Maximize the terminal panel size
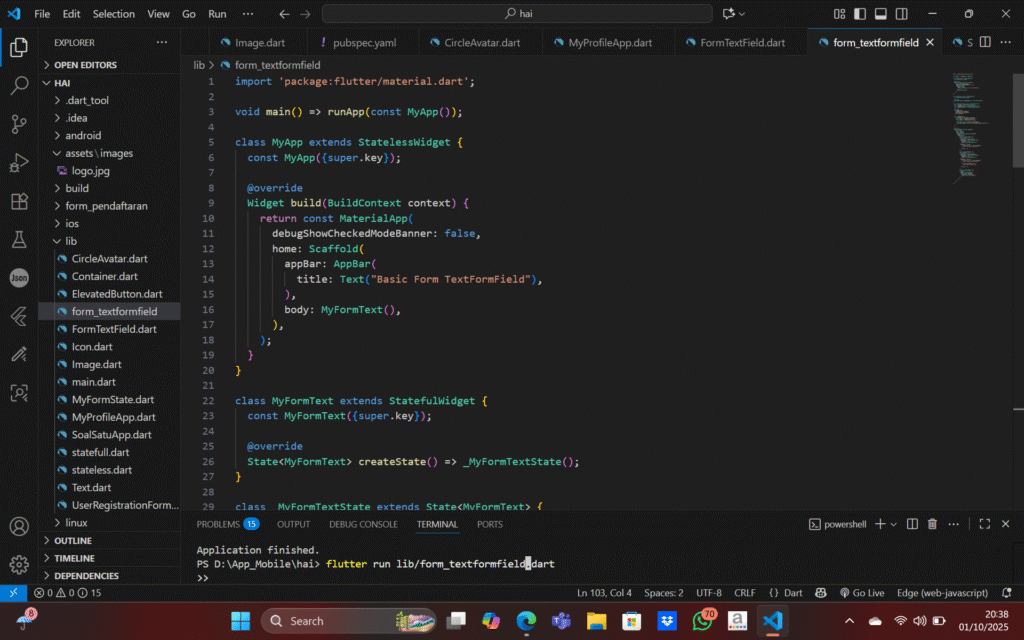Screen dimensions: 1024x640 [x=984, y=524]
